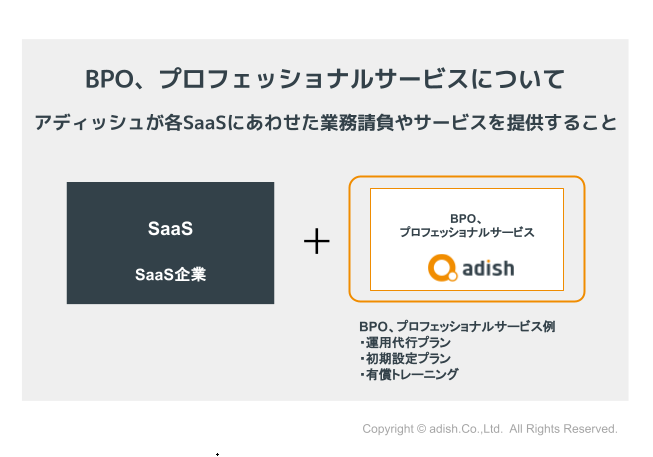Viewport: 653px width, 457px height.
Task: Click the BPO、プロフェッショナルサービス例 heading
Action: (457, 326)
